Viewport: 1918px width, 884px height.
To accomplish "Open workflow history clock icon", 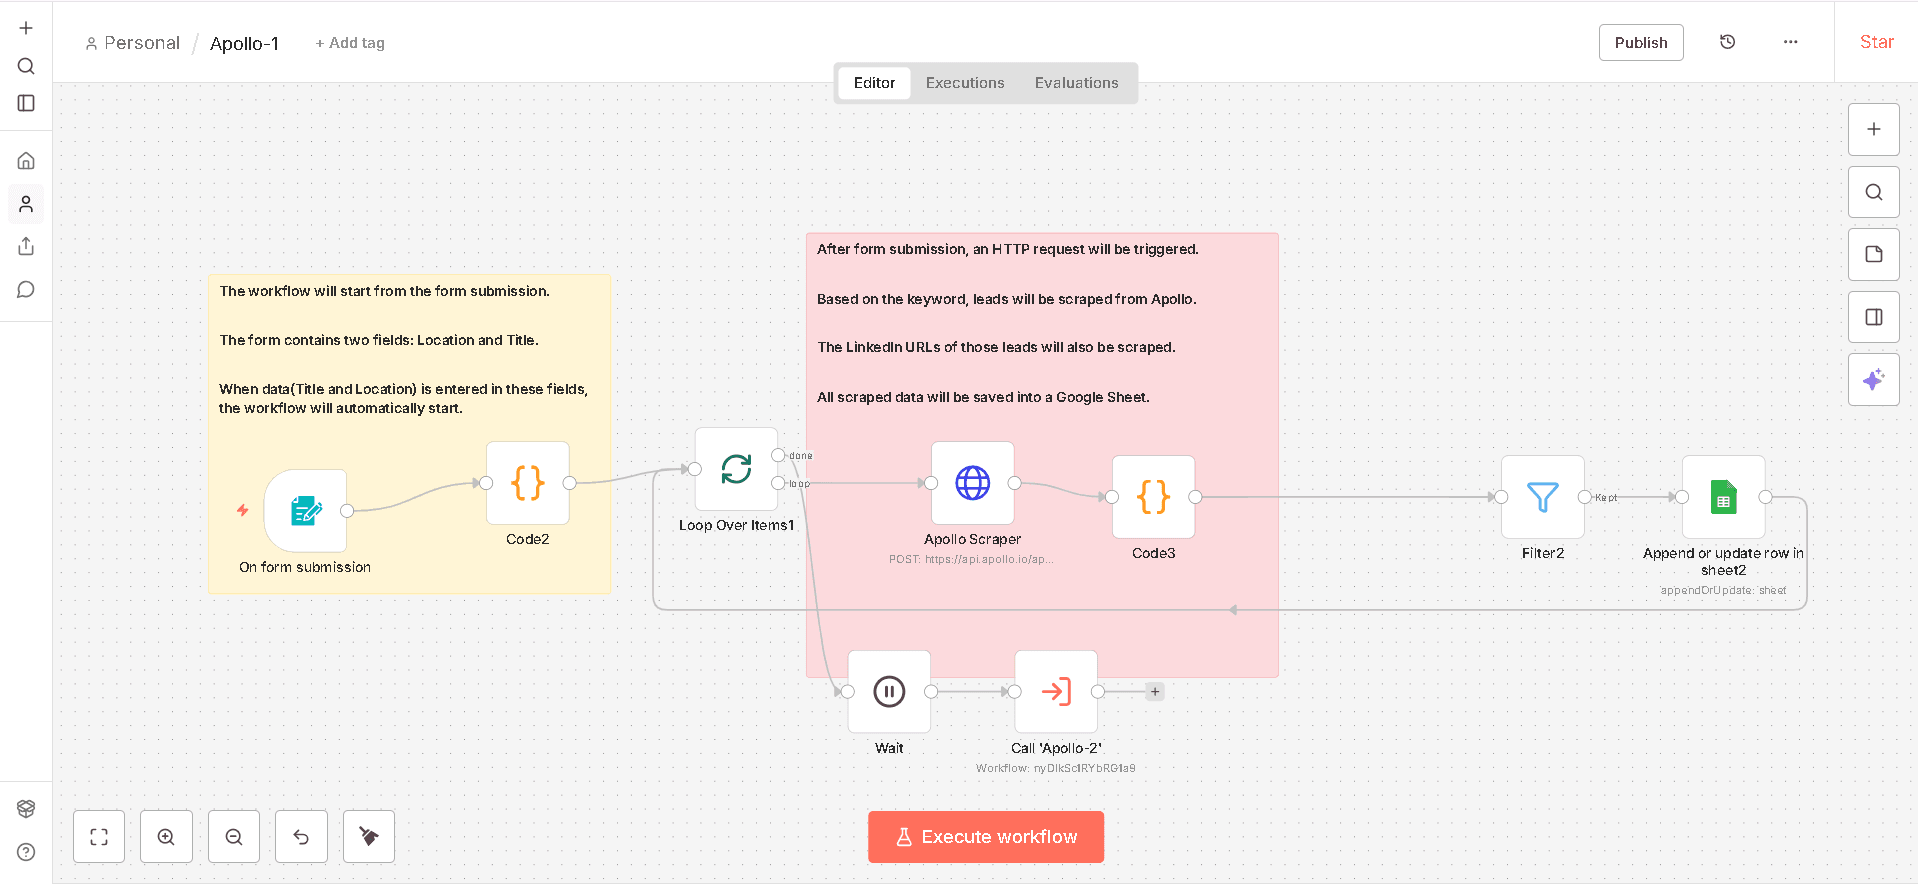I will point(1727,42).
